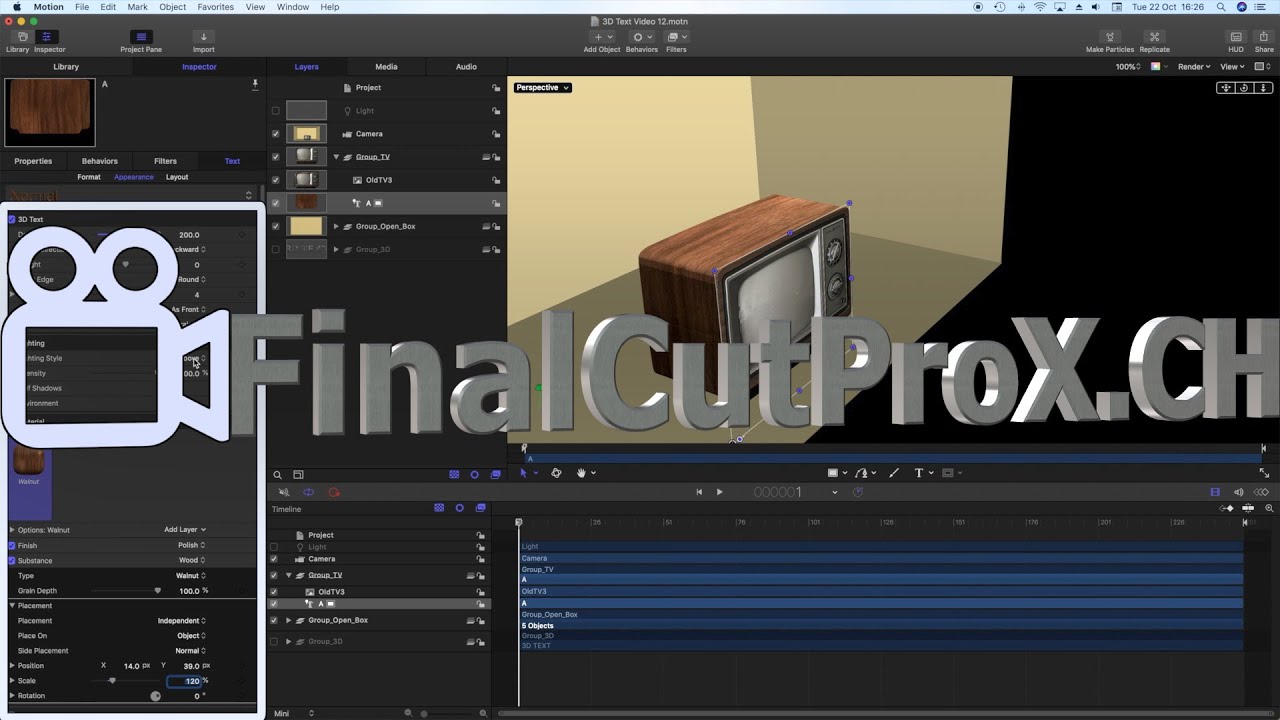
Task: Toggle the Finish checkbox
Action: 12,546
